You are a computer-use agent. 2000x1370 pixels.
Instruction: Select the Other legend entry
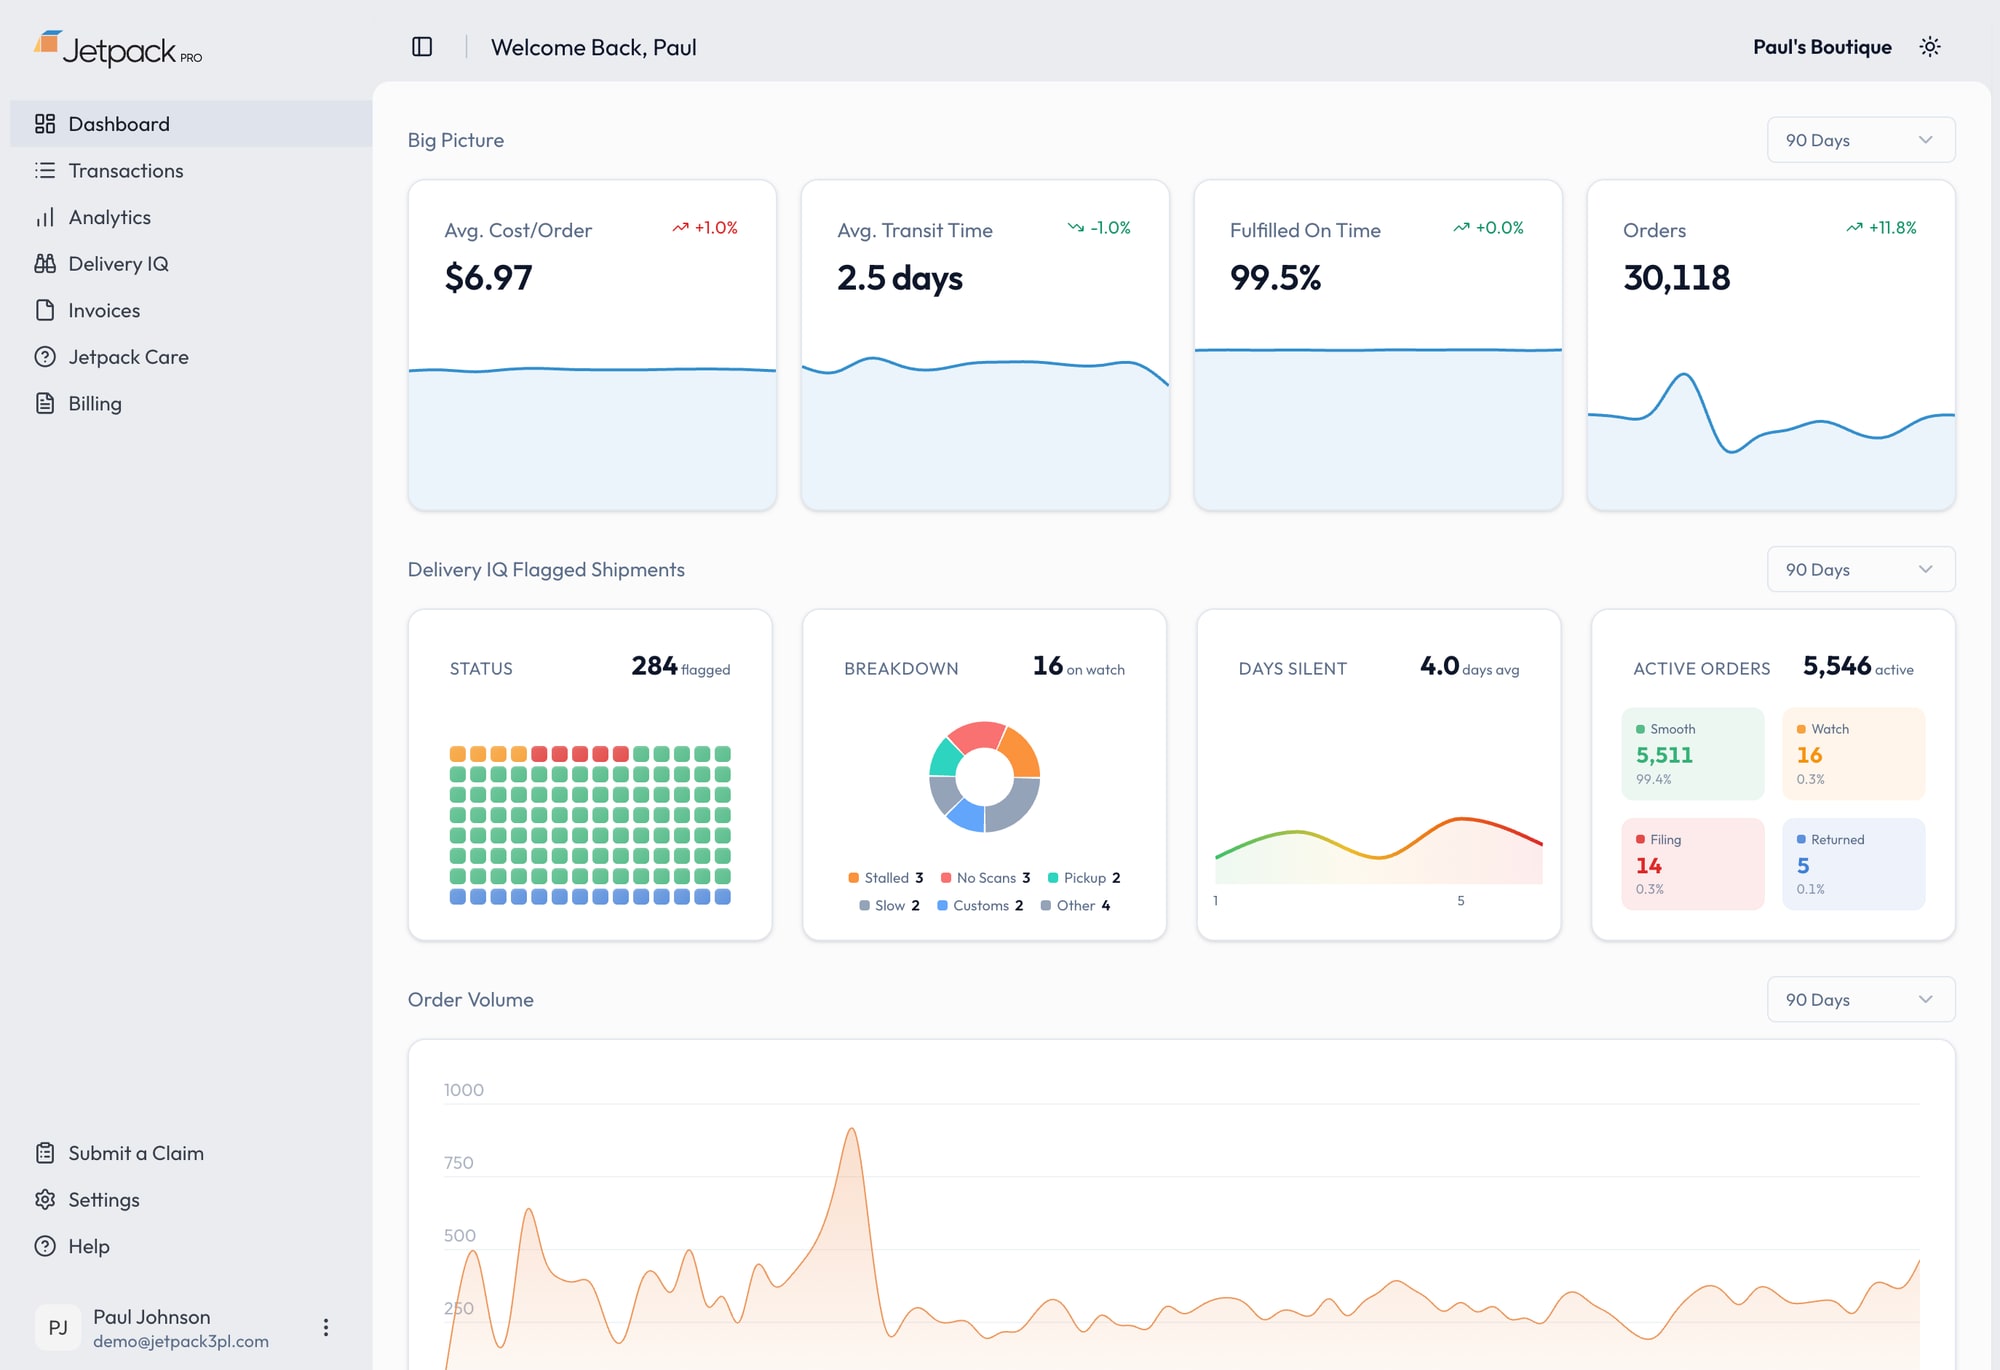[x=1075, y=905]
